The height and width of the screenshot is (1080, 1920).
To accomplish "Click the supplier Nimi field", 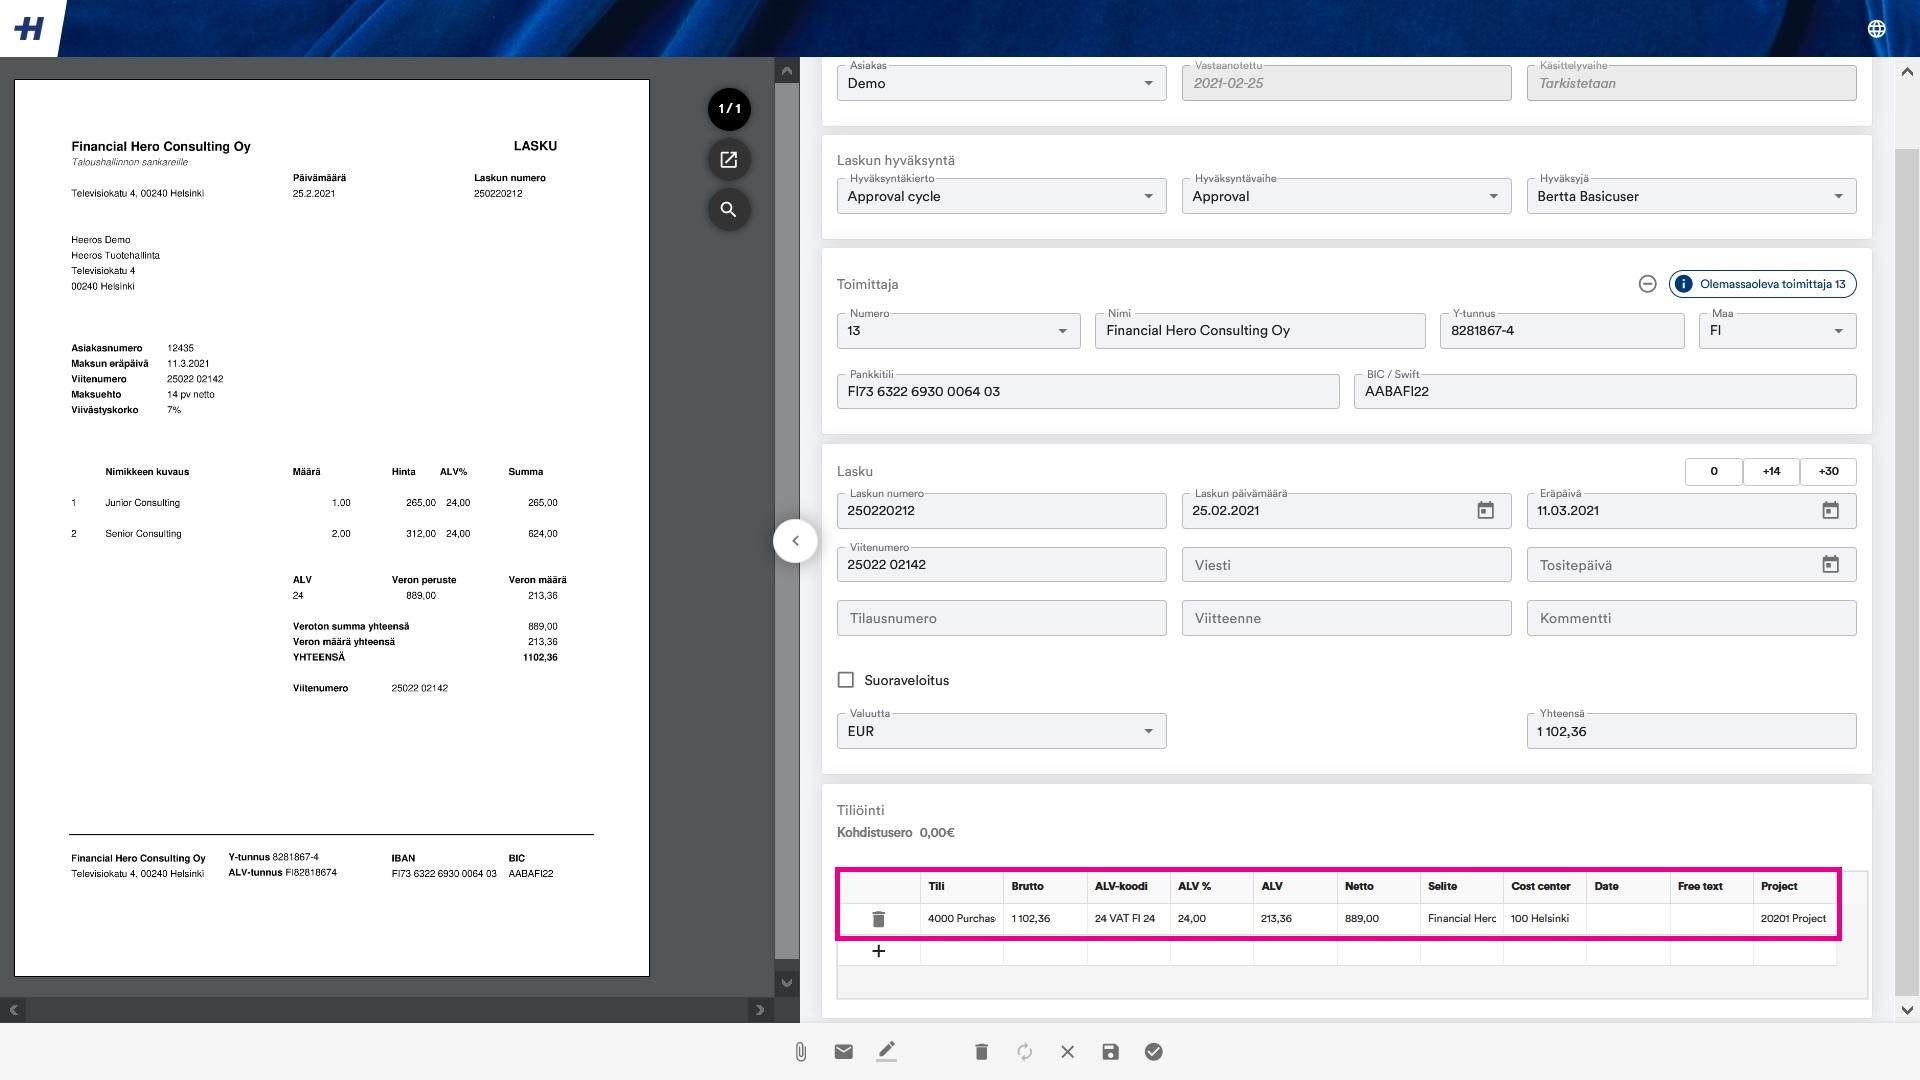I will 1260,331.
